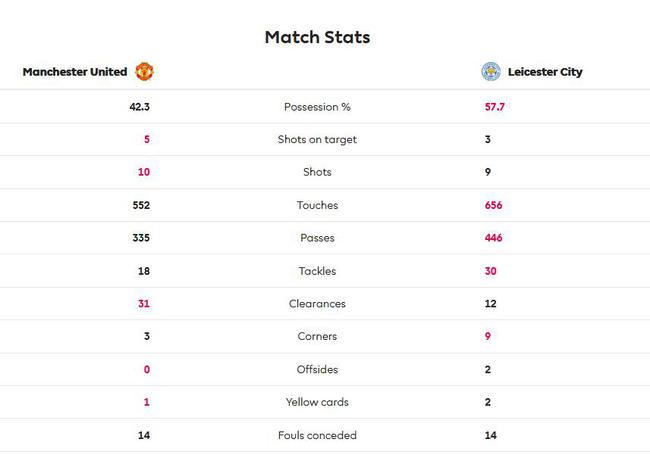Viewport: 650px width, 461px height.
Task: Click Leicester's 57.7 possession value
Action: pyautogui.click(x=495, y=107)
